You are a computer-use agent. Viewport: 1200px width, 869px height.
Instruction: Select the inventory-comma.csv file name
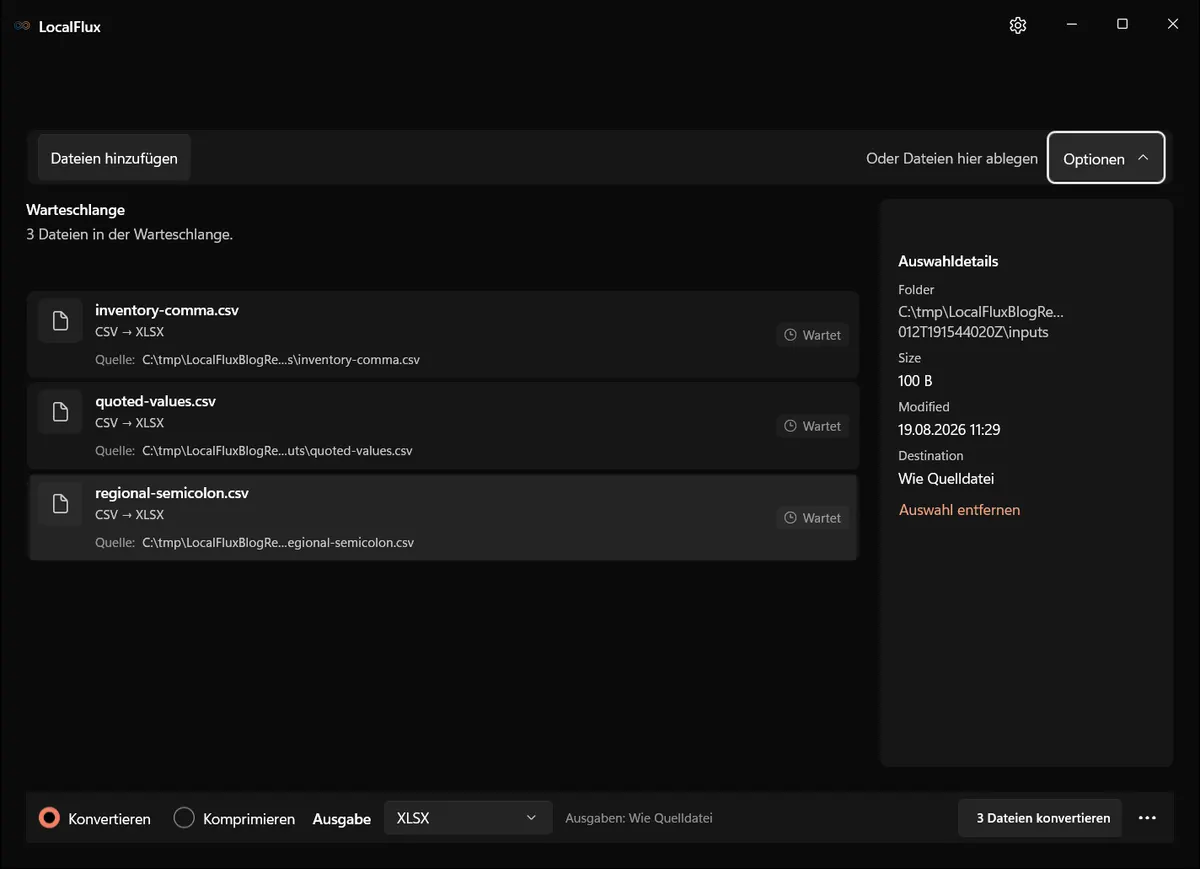click(167, 310)
